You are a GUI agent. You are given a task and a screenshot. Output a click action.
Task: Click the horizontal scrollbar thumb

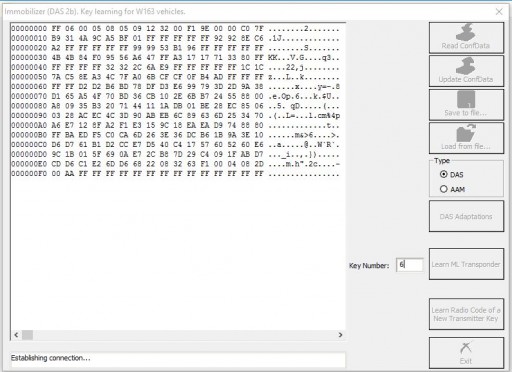point(27,335)
